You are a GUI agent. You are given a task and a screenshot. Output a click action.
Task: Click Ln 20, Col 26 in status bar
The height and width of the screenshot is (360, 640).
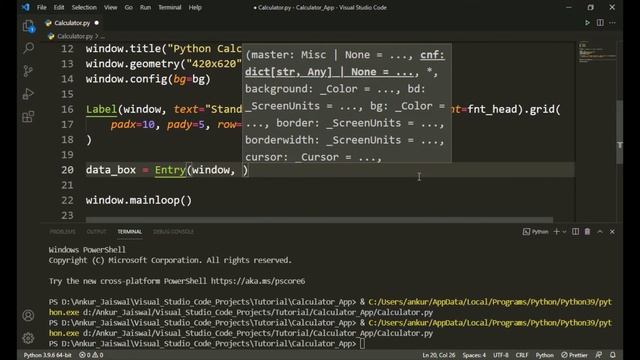(438, 355)
